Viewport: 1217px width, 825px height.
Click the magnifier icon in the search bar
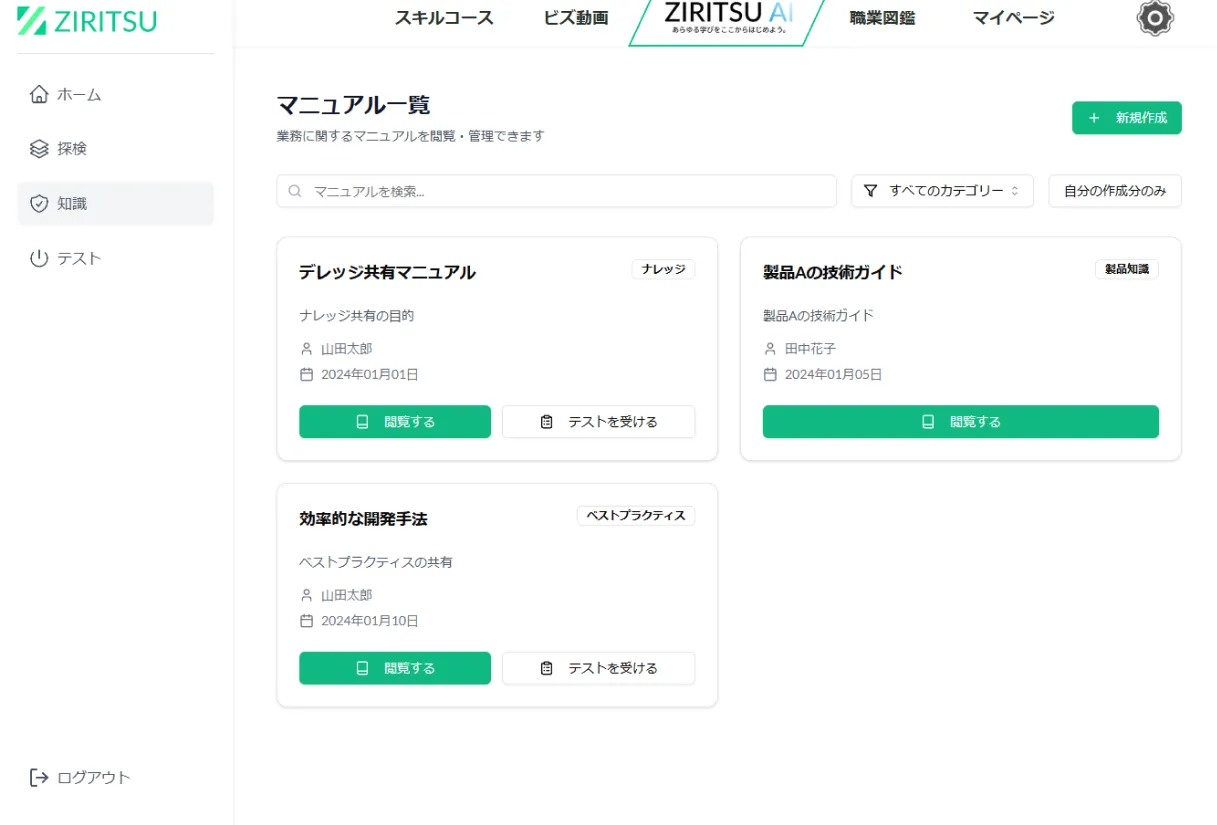pyautogui.click(x=294, y=190)
